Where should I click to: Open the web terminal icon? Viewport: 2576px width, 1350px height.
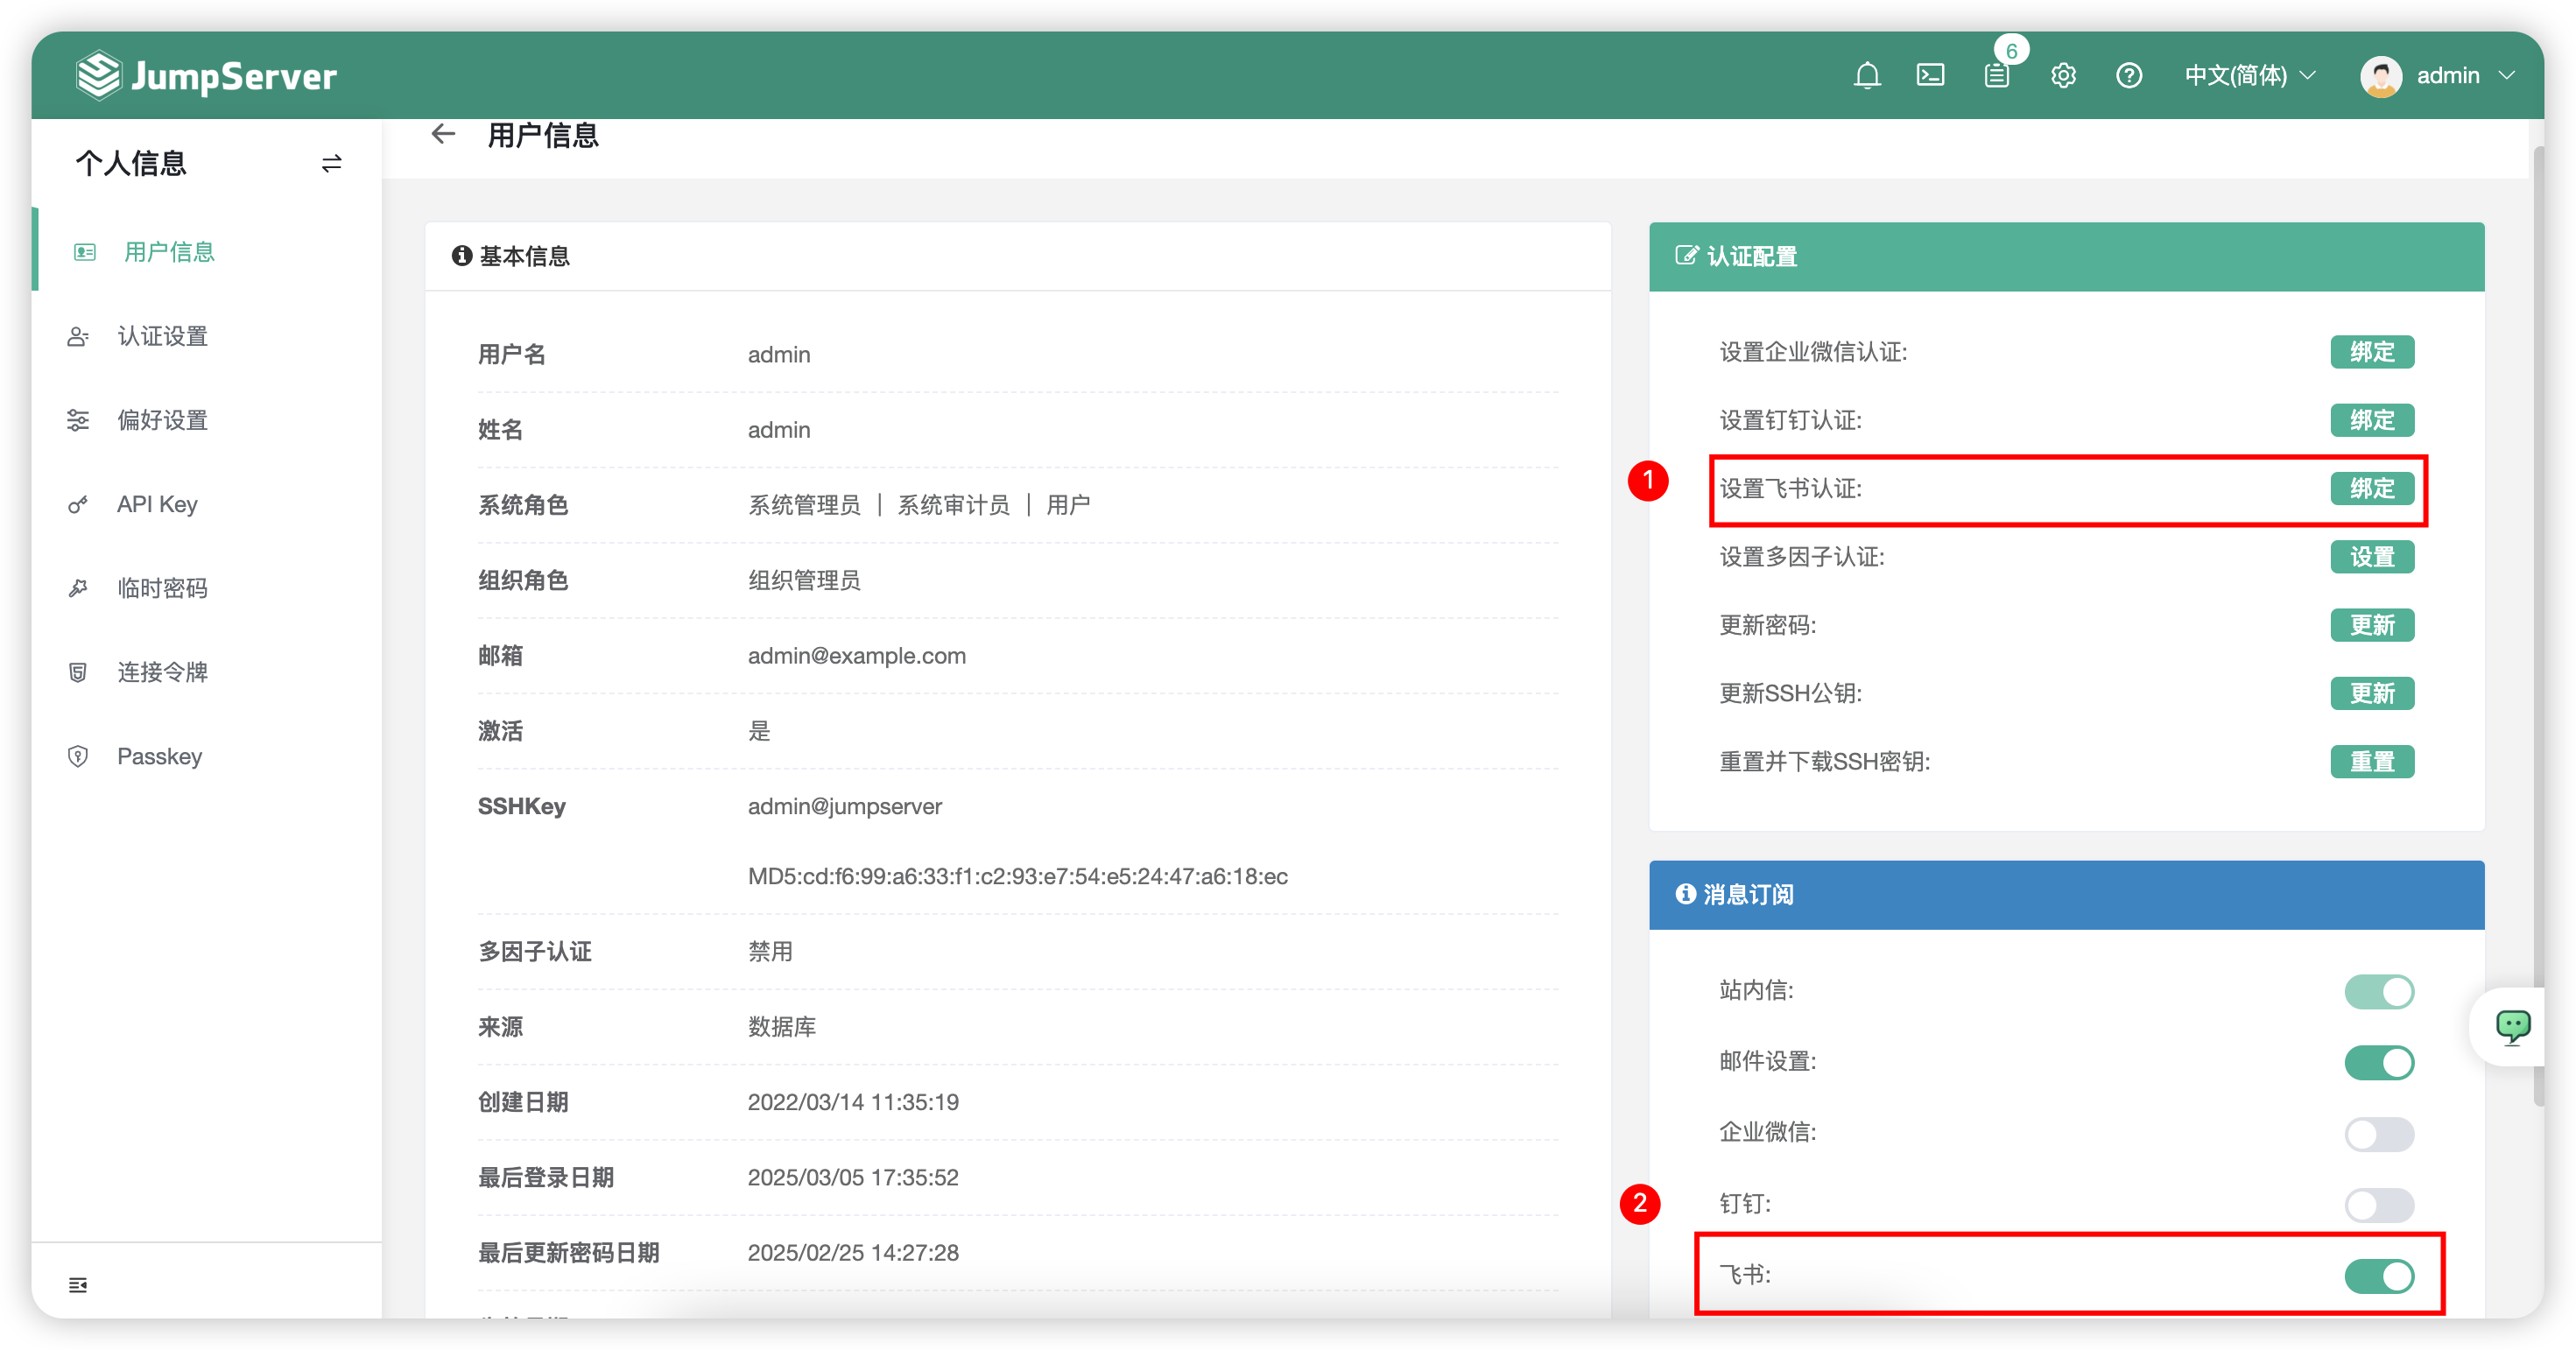[x=1930, y=76]
